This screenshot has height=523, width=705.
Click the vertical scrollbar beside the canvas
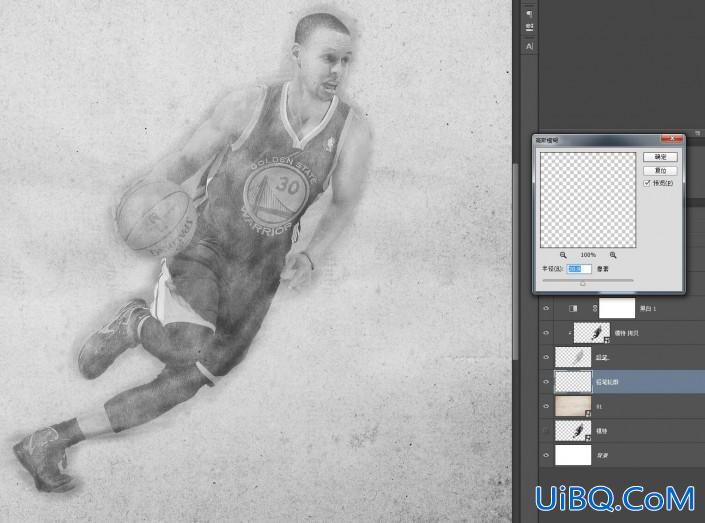(x=516, y=261)
